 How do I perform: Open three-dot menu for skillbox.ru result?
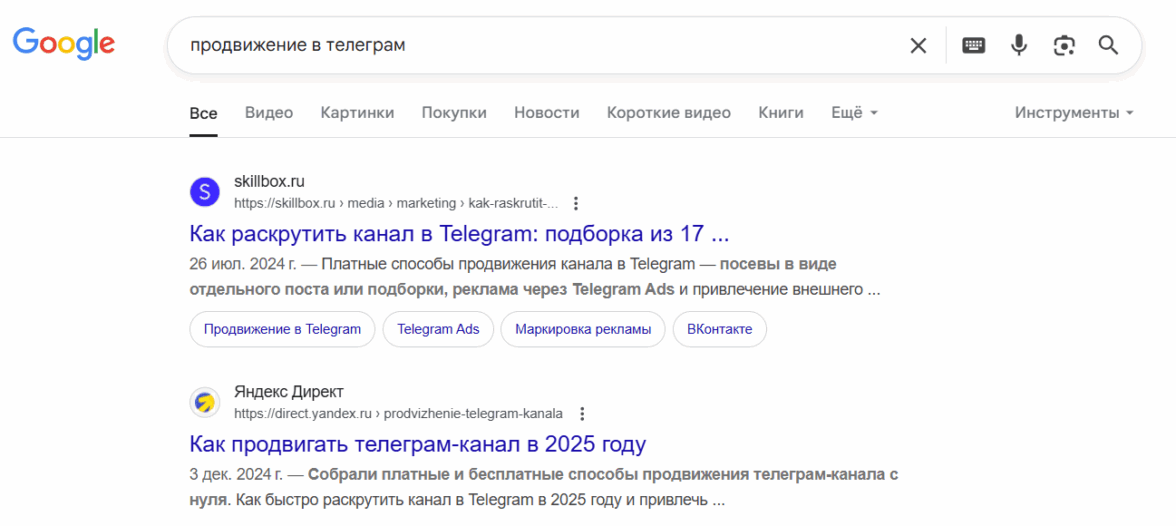576,203
